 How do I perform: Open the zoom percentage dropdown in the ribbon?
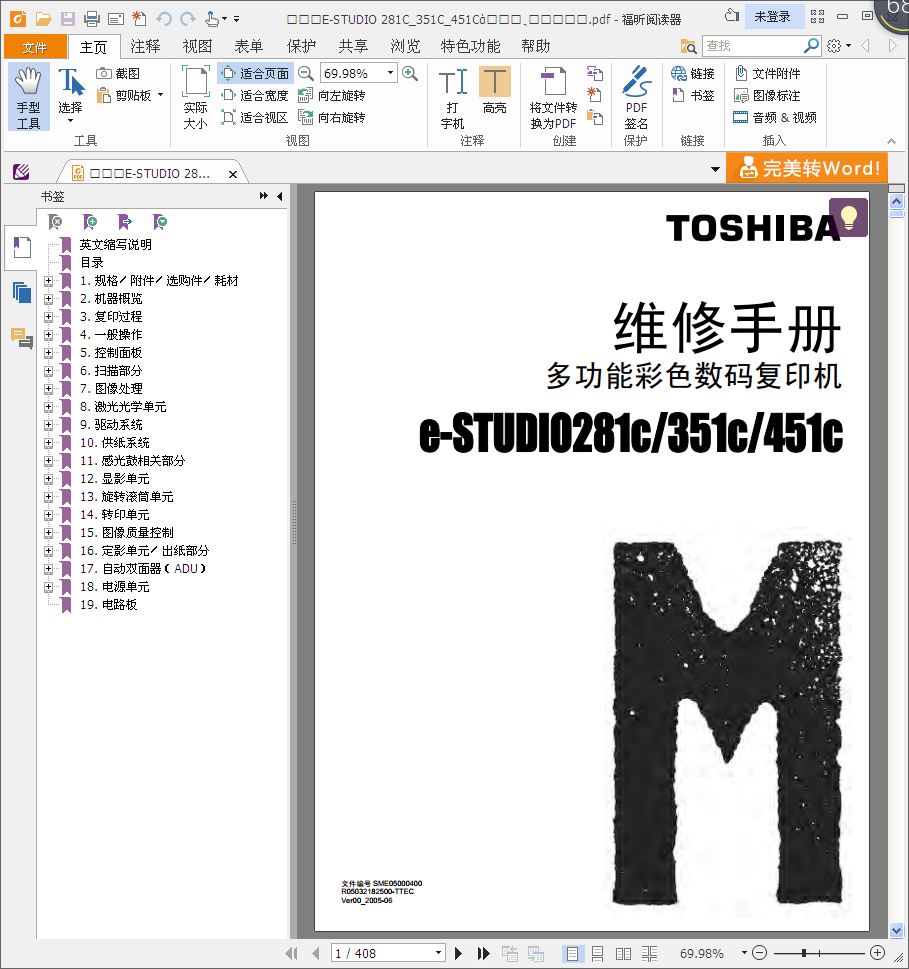point(390,73)
